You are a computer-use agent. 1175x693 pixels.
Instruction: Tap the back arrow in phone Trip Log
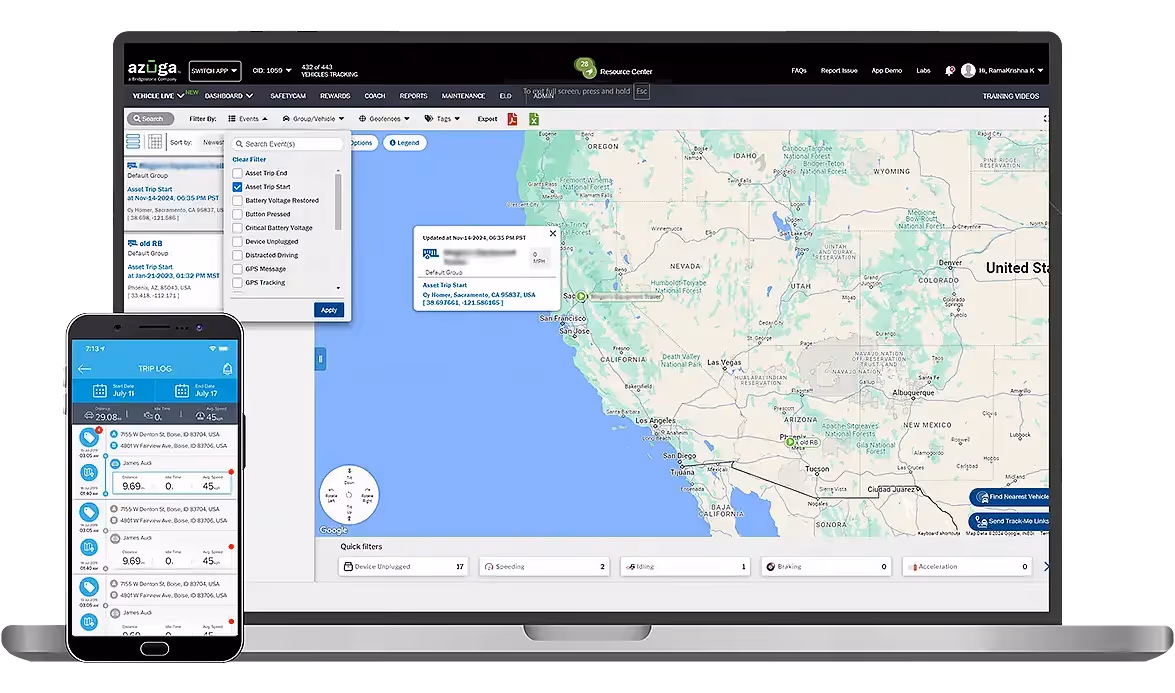pos(84,369)
